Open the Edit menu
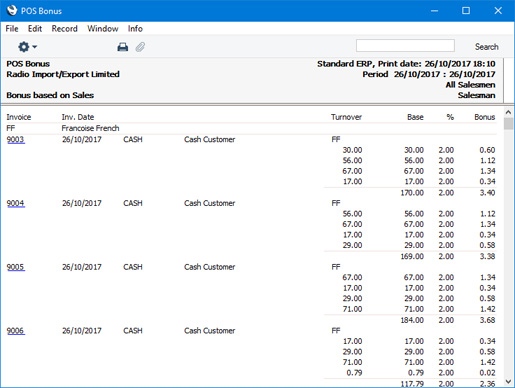Screen dimensions: 515x388 [x=35, y=29]
